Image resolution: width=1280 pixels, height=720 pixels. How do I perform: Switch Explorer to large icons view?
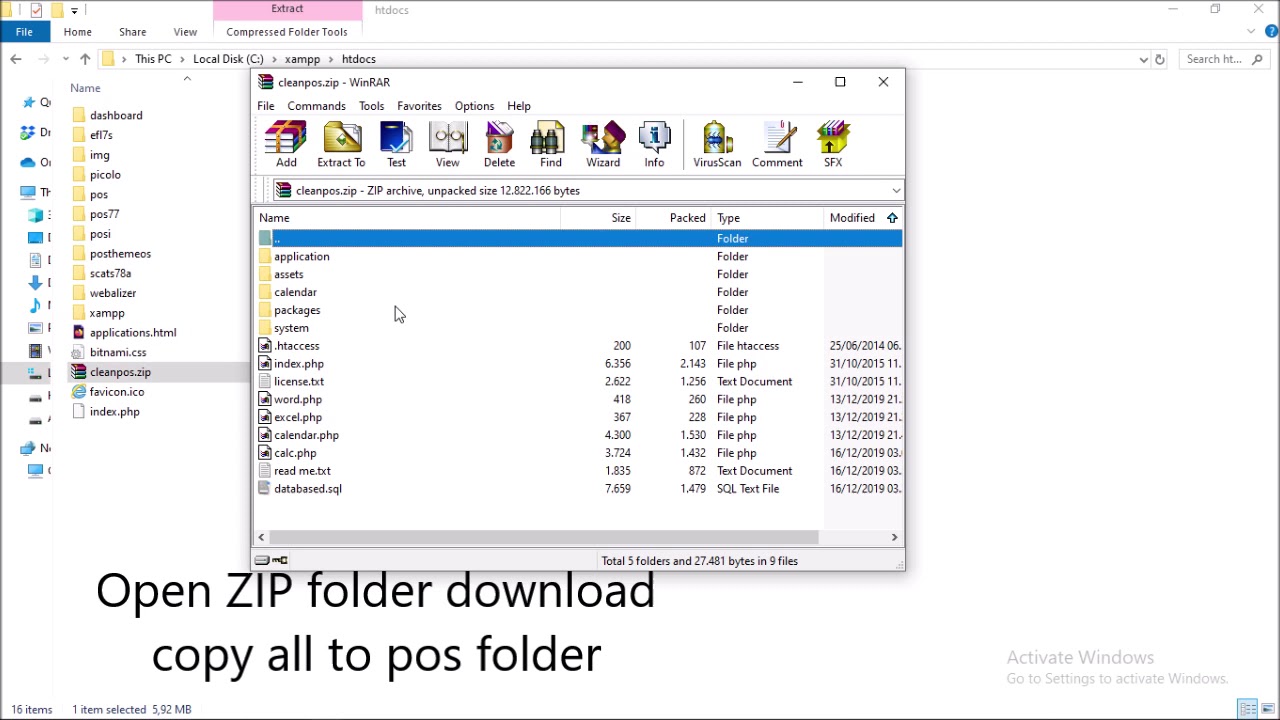1267,709
